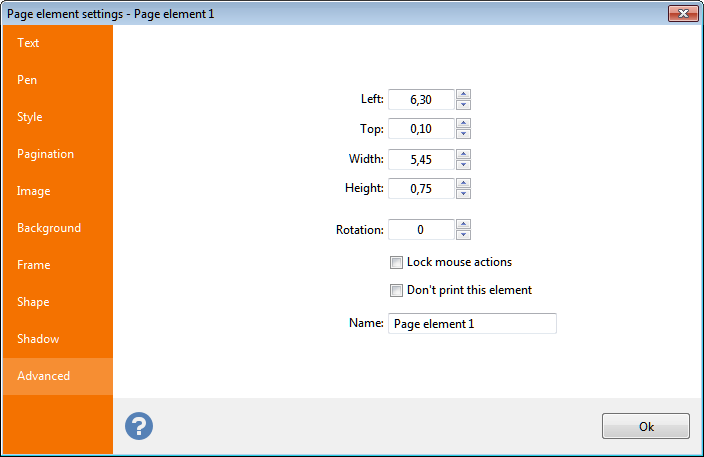Decrease the Rotation value with down arrow

(463, 235)
